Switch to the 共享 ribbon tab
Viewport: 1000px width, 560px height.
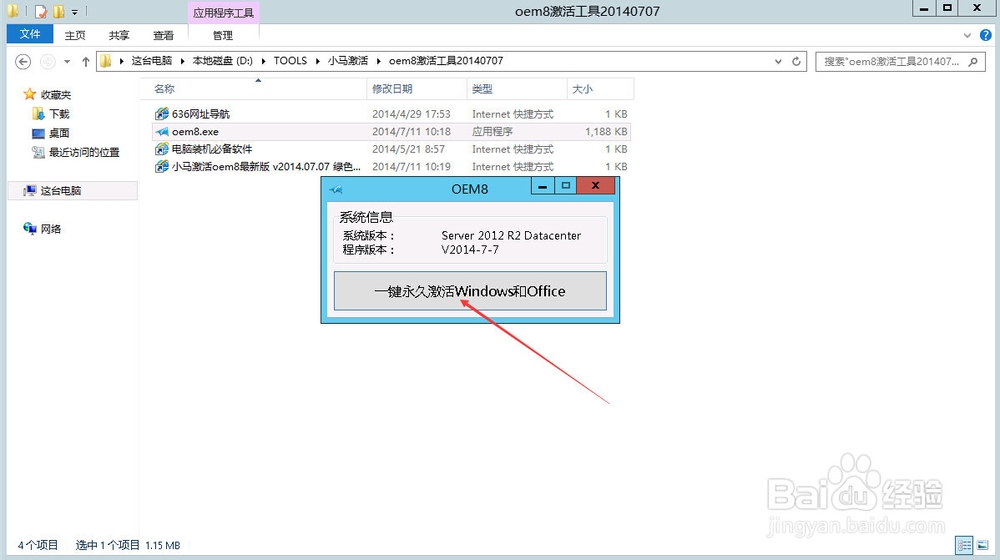coord(119,35)
